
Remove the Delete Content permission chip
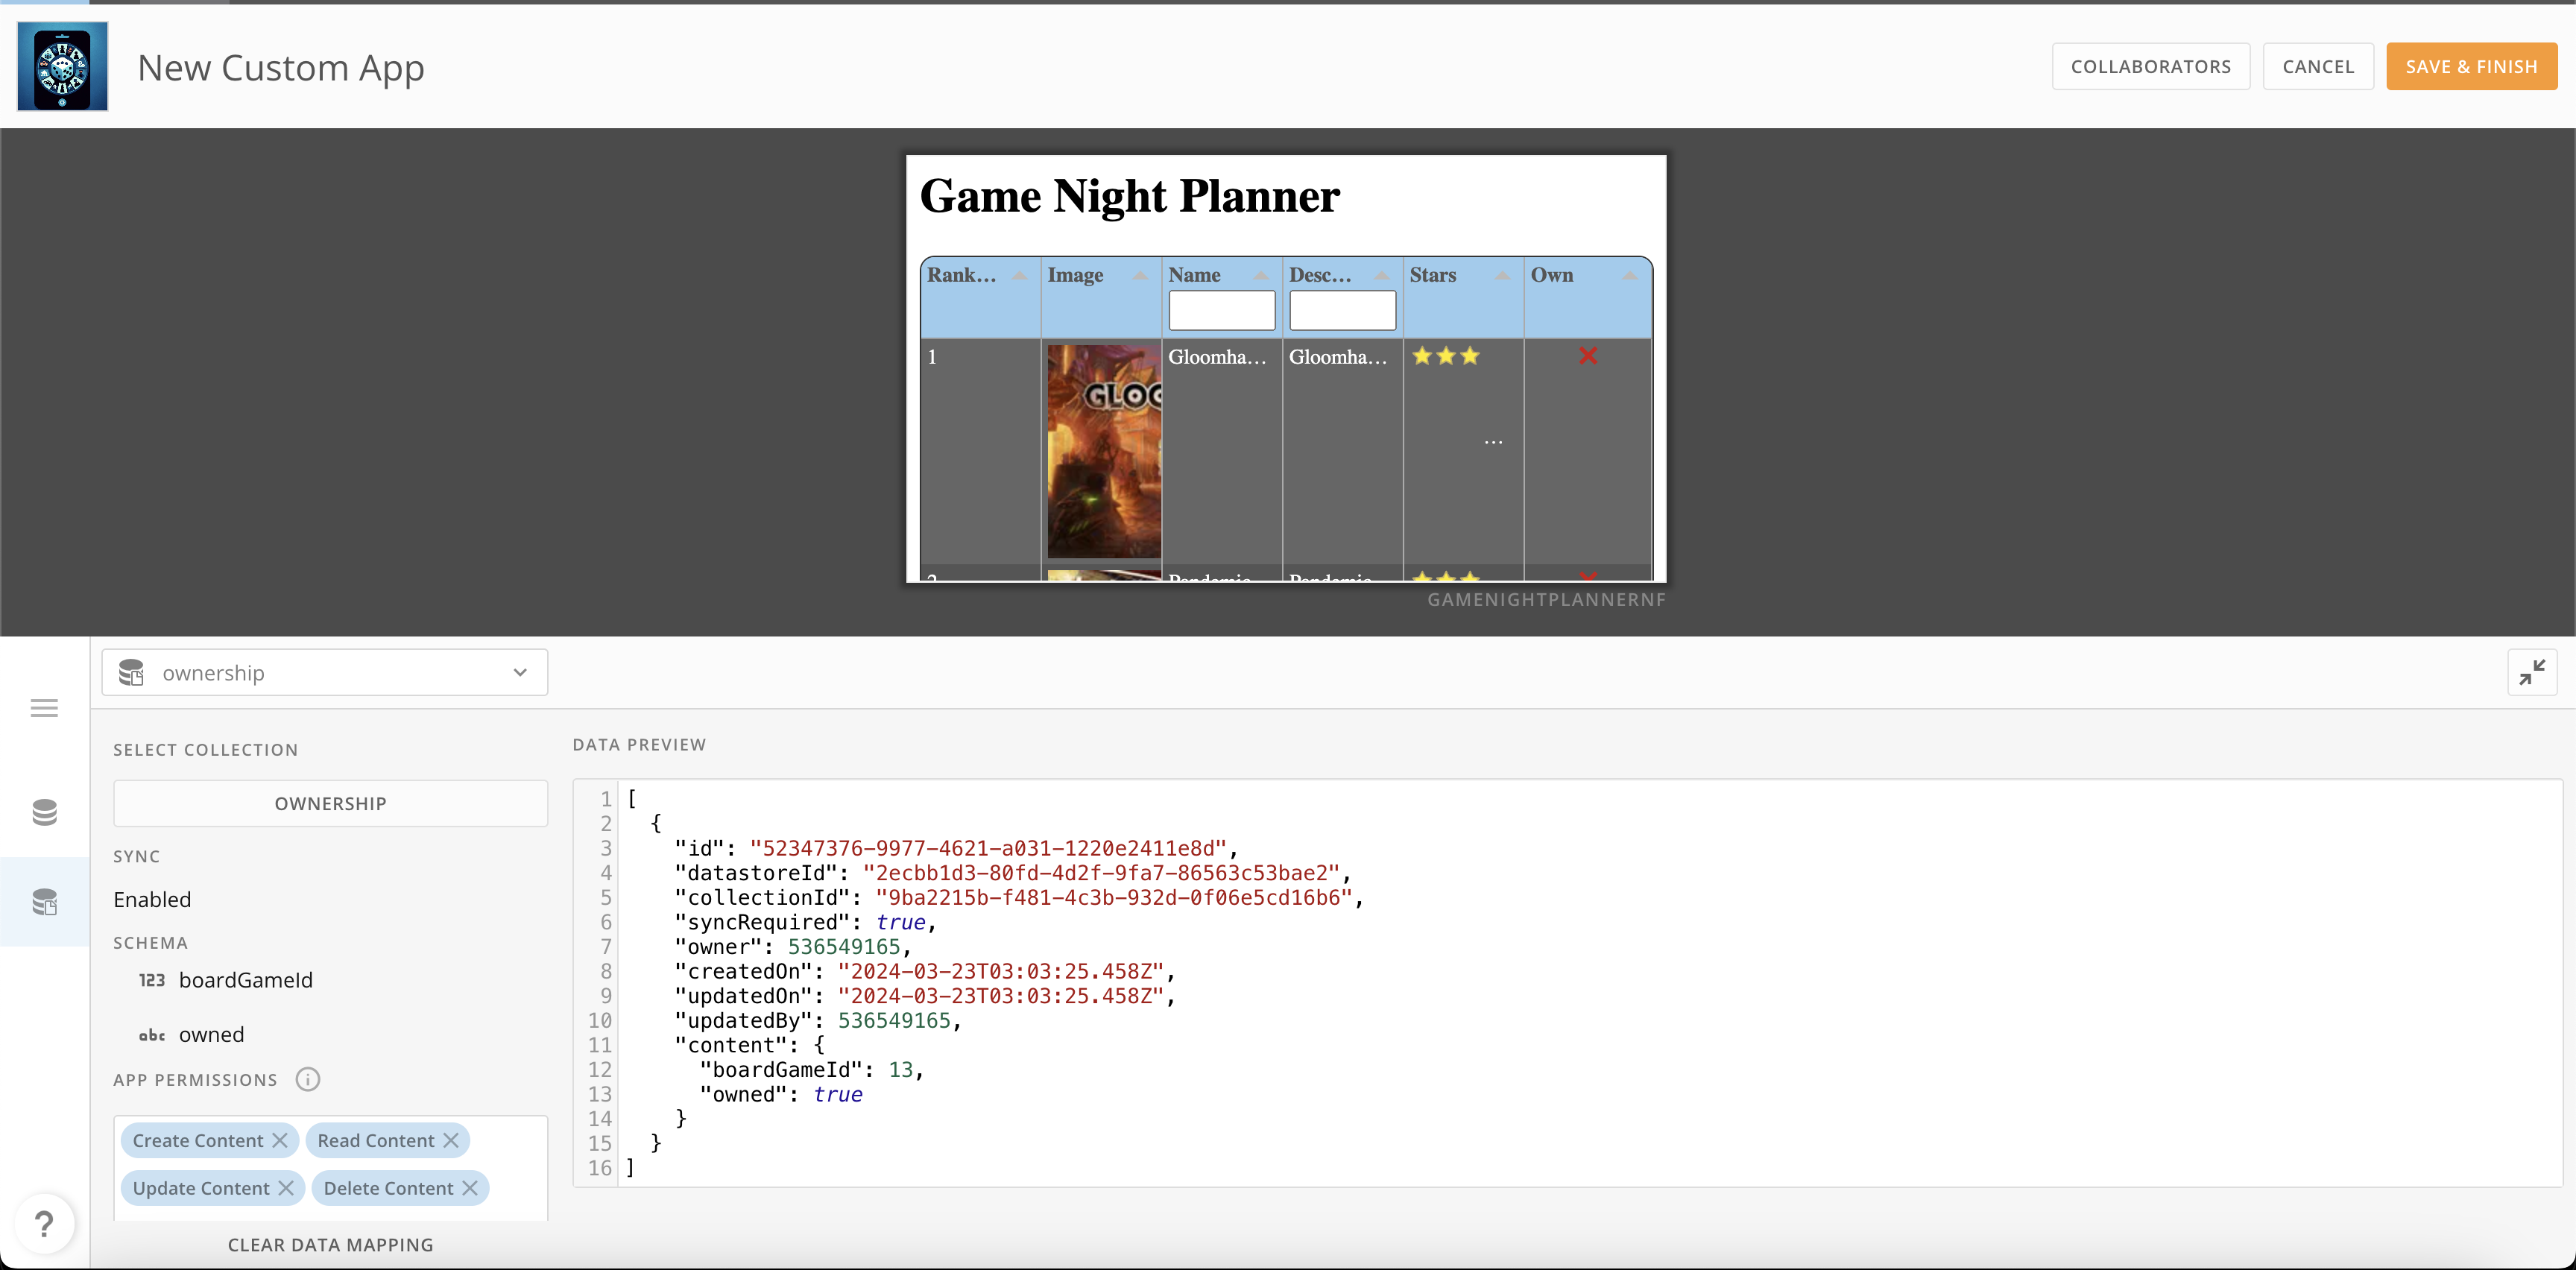470,1188
